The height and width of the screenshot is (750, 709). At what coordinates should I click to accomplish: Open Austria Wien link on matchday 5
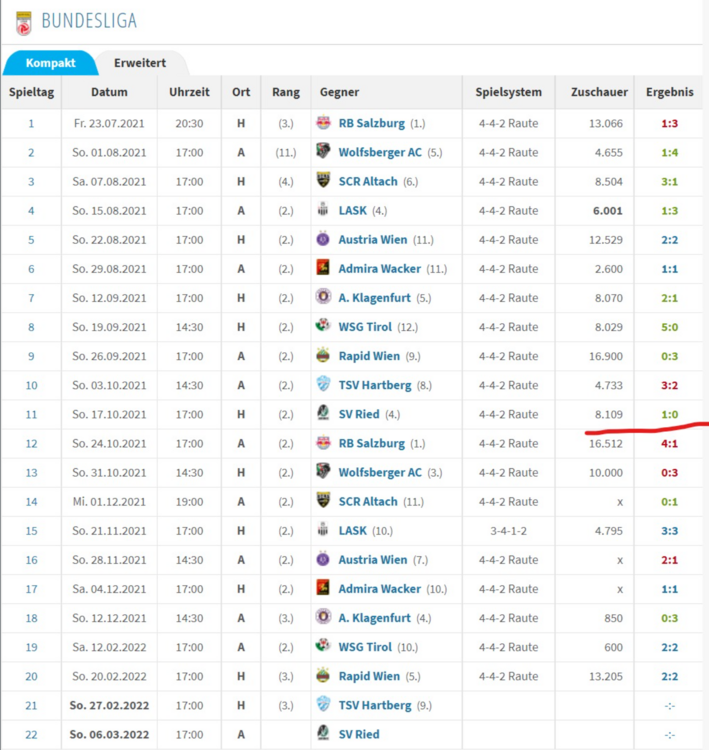(373, 240)
